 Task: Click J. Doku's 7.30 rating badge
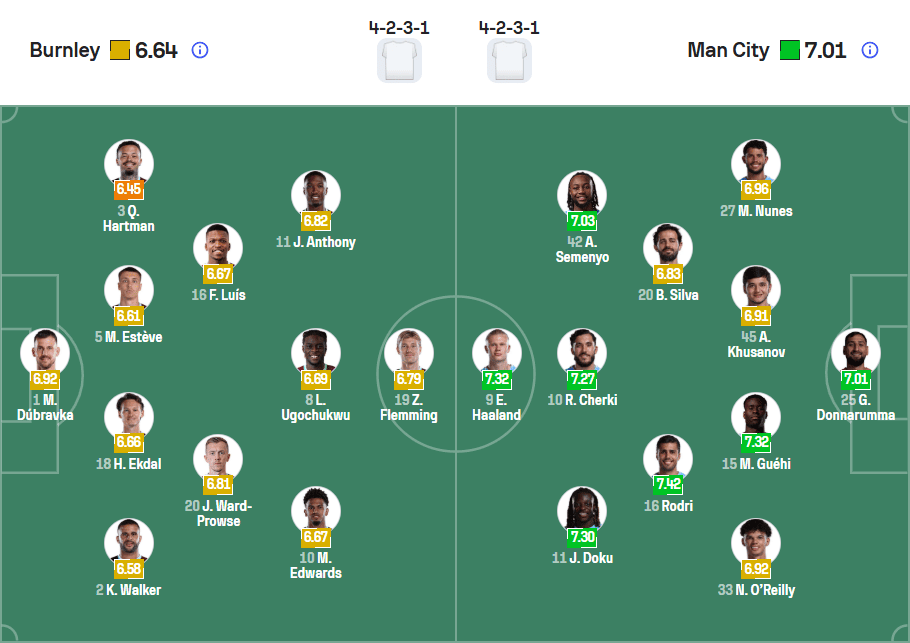click(x=582, y=537)
